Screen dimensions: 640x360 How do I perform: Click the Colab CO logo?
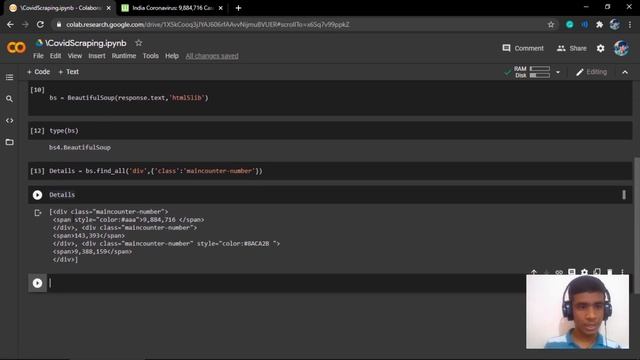(x=16, y=48)
